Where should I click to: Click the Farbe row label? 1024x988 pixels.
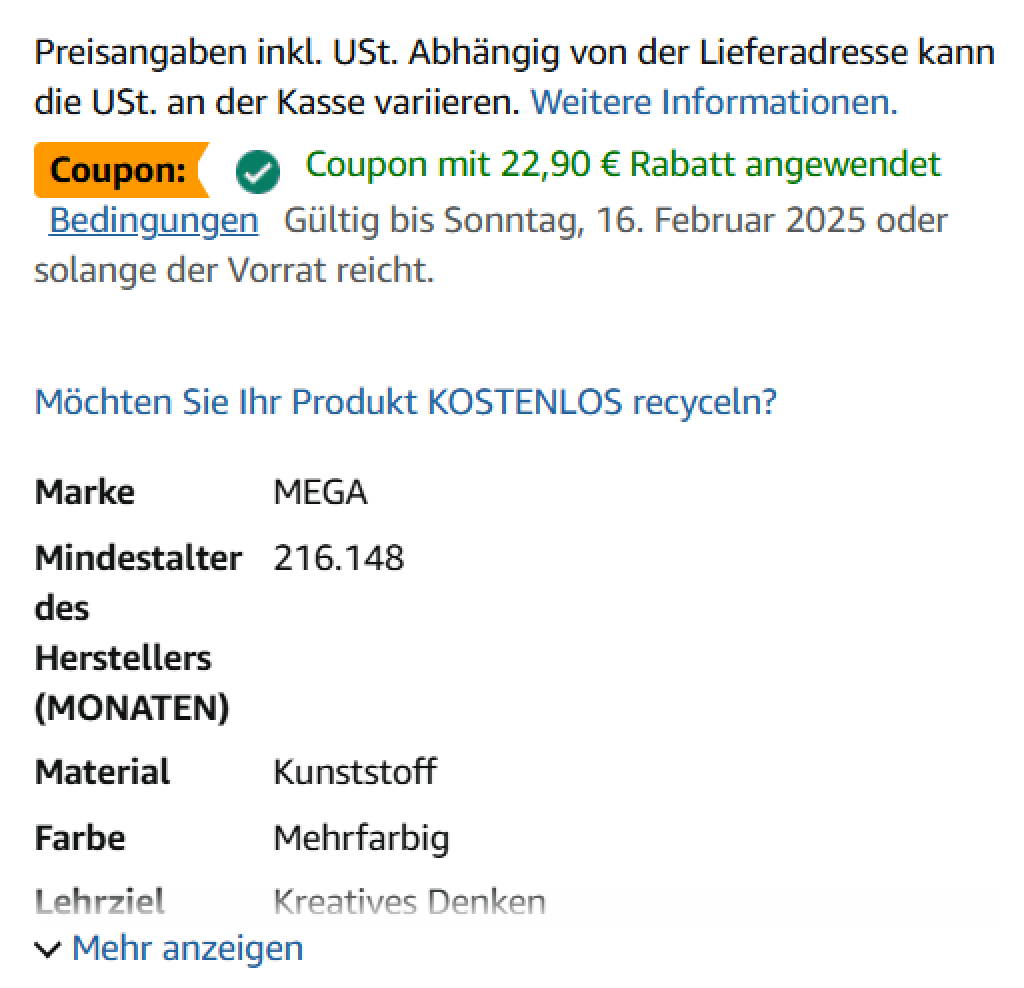pos(80,837)
